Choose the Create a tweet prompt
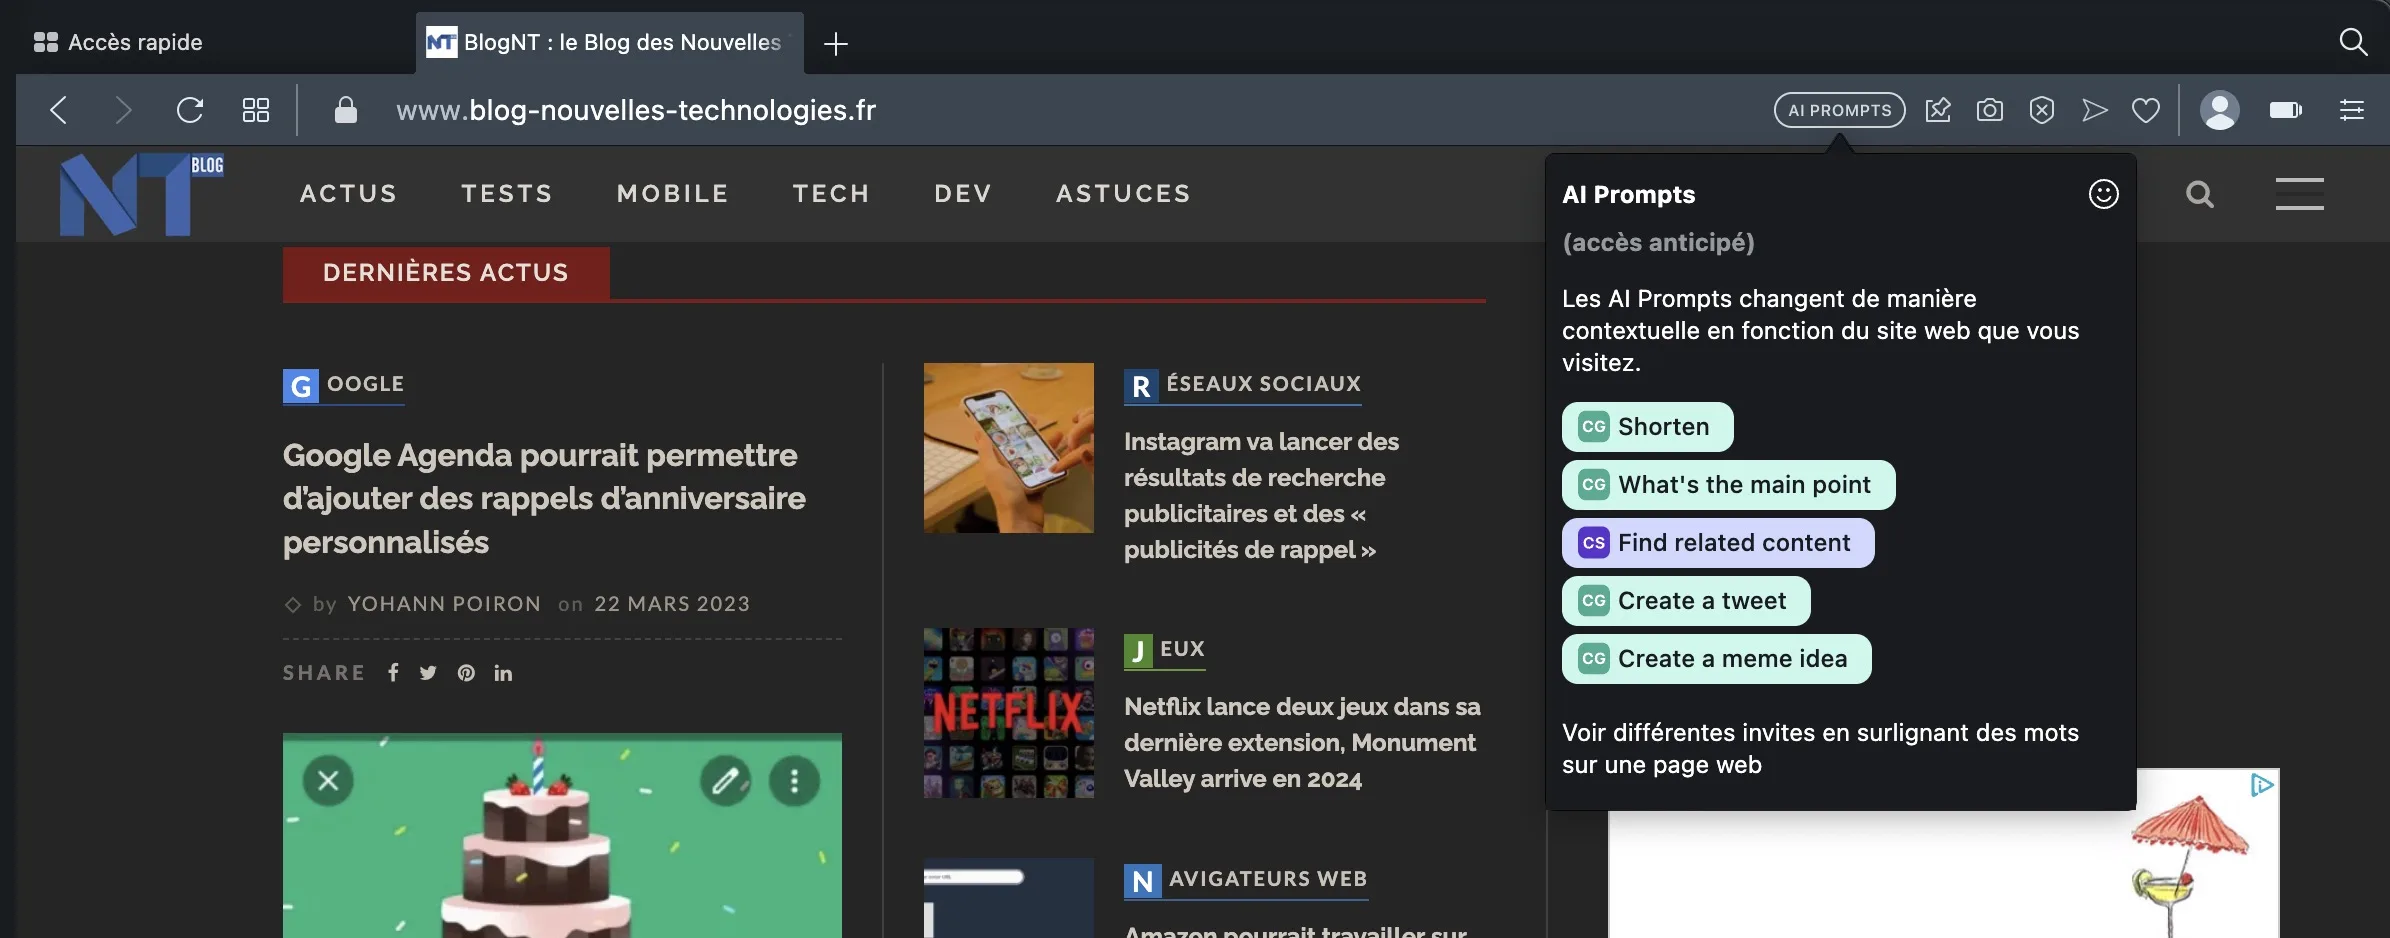 (1686, 601)
